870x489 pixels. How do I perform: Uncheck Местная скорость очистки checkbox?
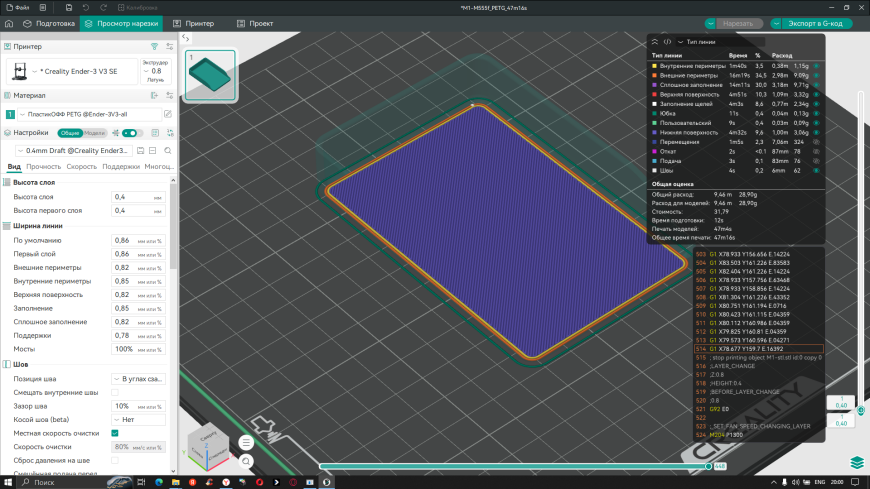(115, 433)
